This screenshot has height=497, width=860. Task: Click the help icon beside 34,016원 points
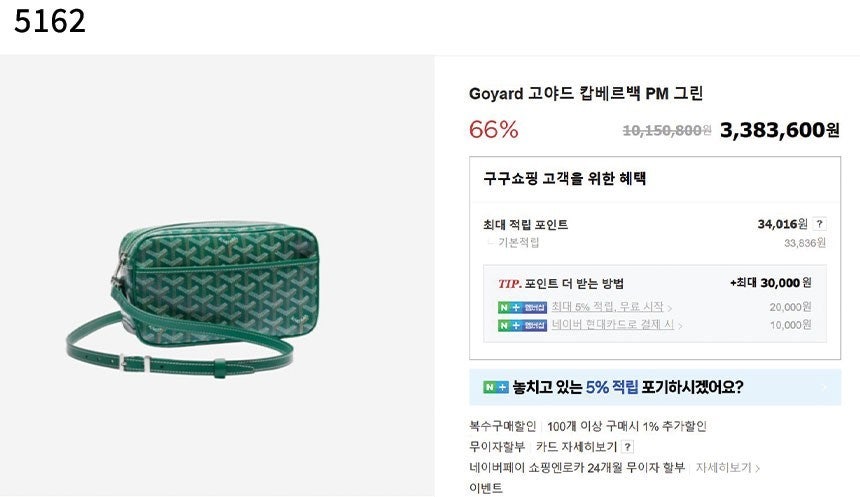pos(820,225)
